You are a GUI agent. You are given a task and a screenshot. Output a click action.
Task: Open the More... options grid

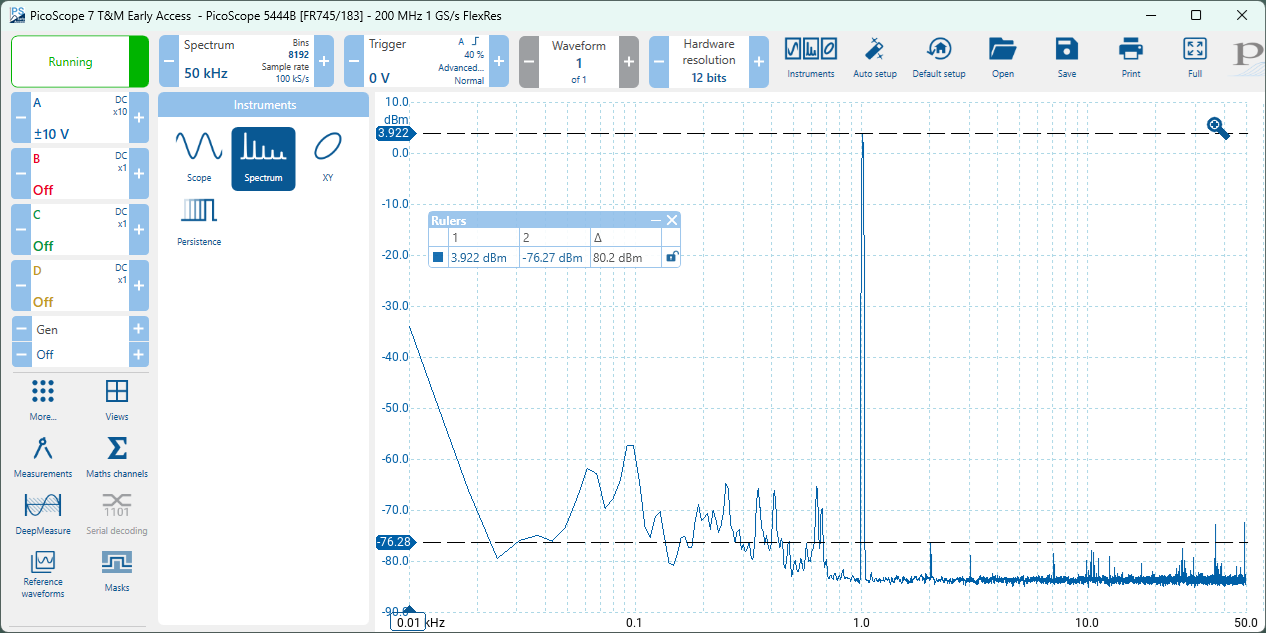point(43,400)
